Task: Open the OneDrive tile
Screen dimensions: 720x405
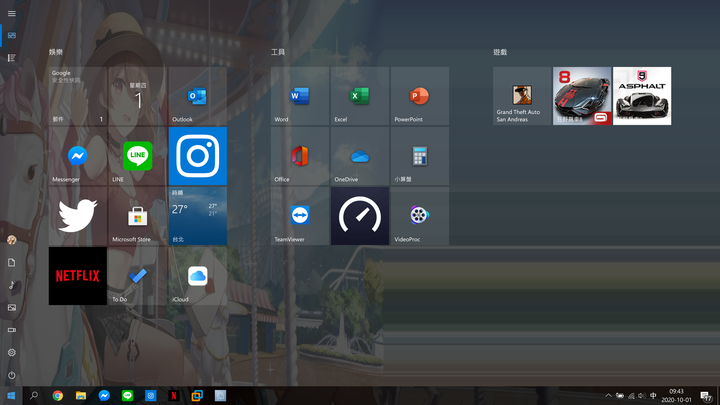Action: coord(360,156)
